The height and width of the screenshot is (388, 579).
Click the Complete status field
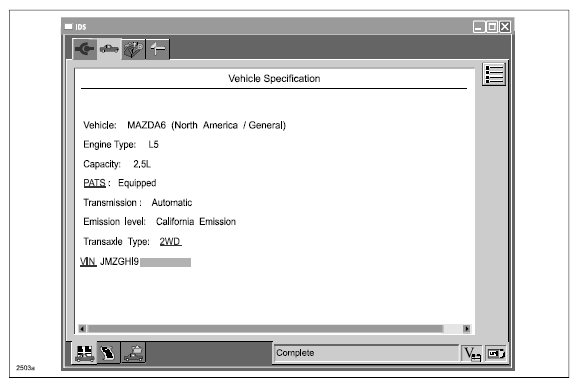366,353
